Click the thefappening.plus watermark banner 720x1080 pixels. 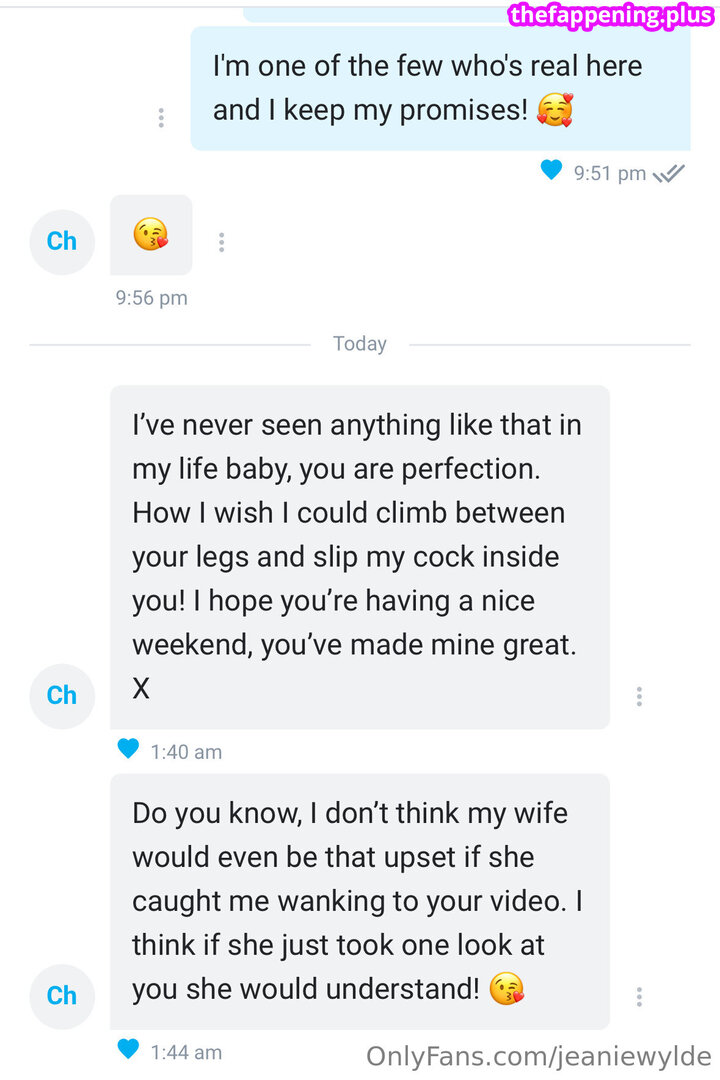[611, 15]
